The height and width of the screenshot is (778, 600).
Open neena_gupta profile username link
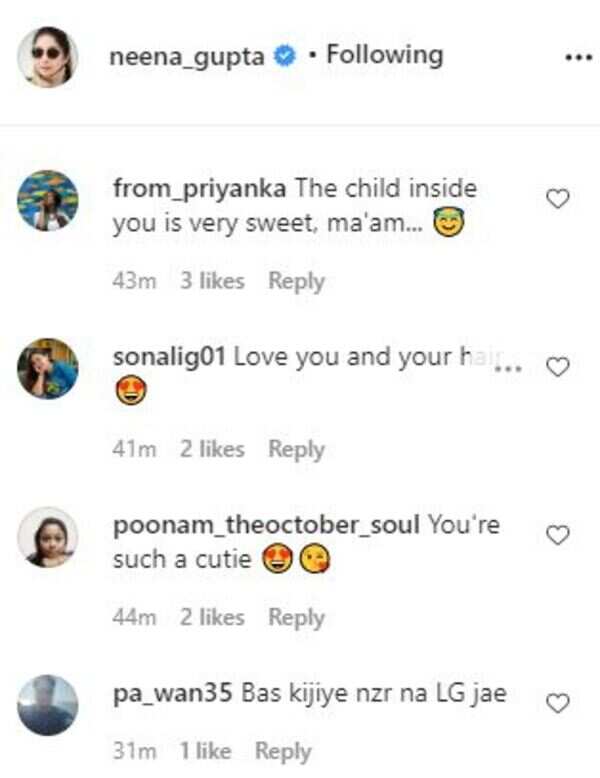point(187,56)
